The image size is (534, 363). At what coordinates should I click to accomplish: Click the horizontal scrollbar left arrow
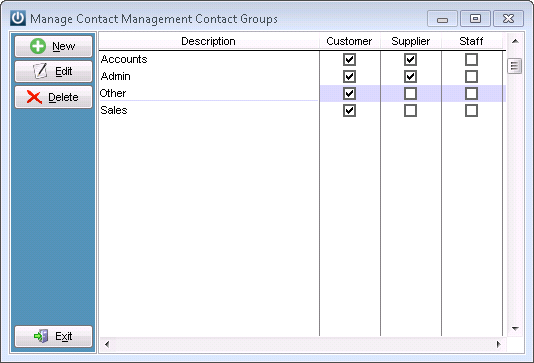pyautogui.click(x=107, y=344)
